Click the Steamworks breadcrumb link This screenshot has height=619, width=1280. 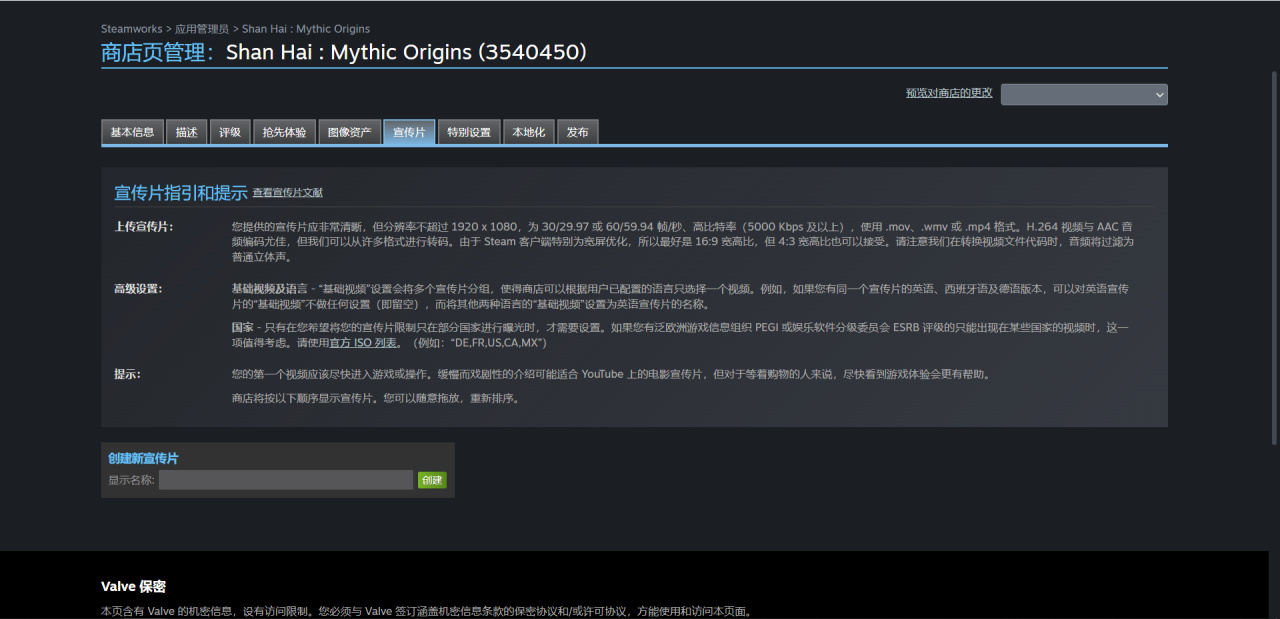click(131, 29)
